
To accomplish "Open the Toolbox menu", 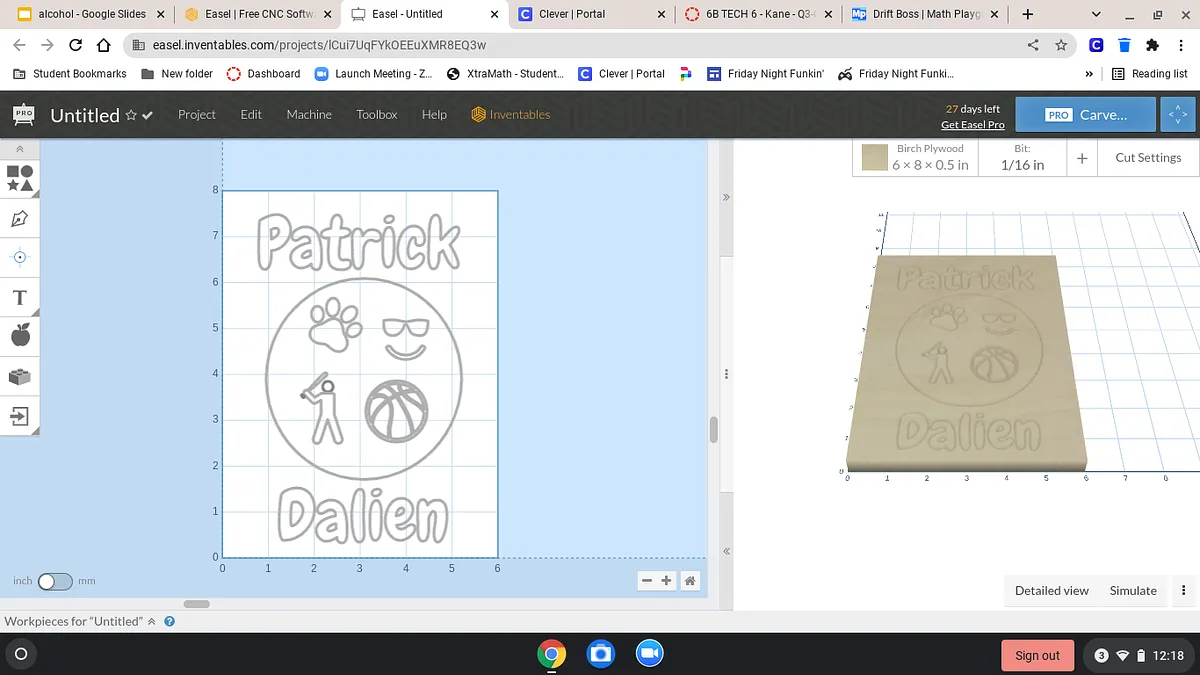I will [x=377, y=115].
